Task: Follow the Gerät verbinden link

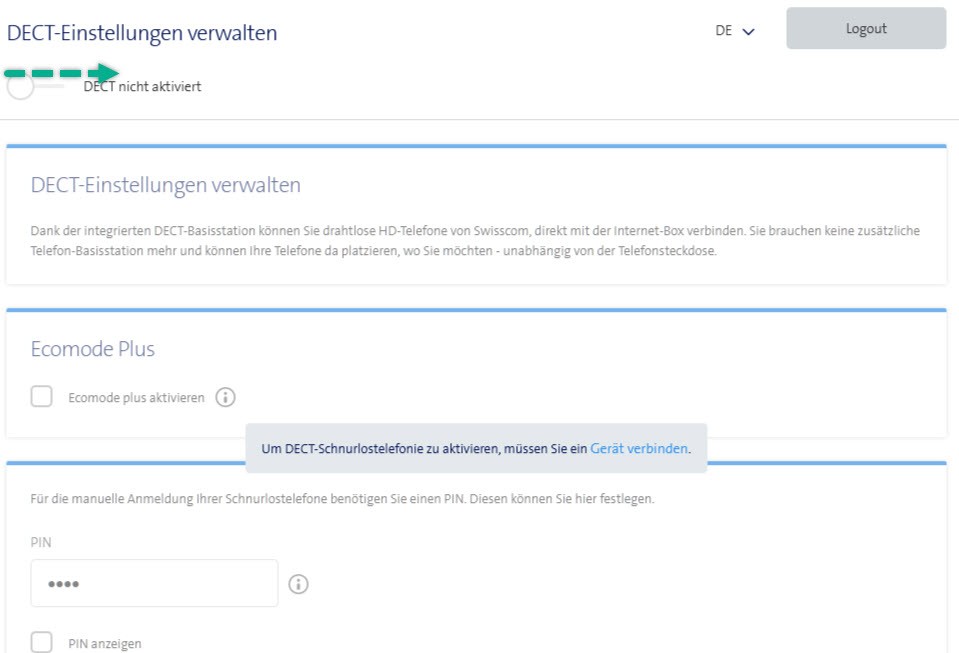Action: (x=638, y=449)
